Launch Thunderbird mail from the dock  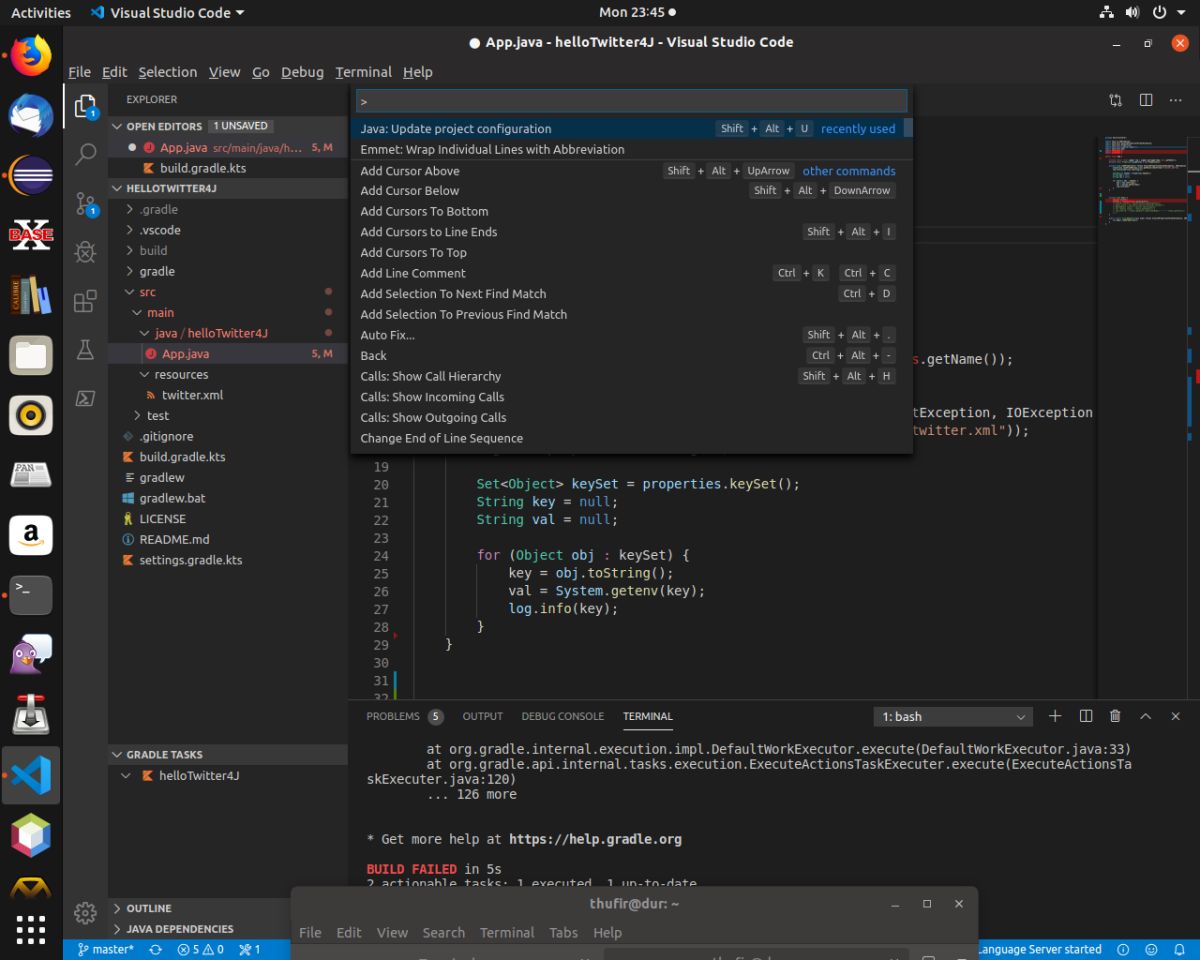point(31,115)
